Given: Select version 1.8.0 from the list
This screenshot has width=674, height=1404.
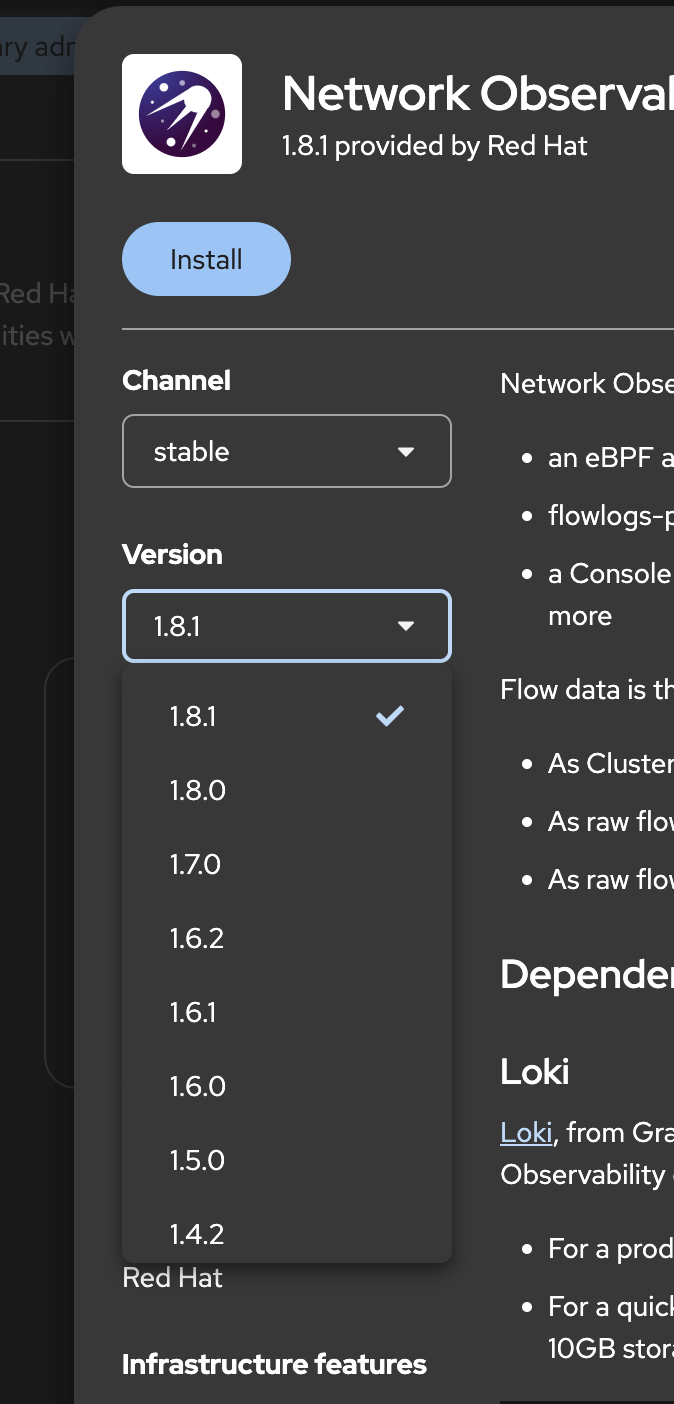Looking at the screenshot, I should [x=198, y=791].
